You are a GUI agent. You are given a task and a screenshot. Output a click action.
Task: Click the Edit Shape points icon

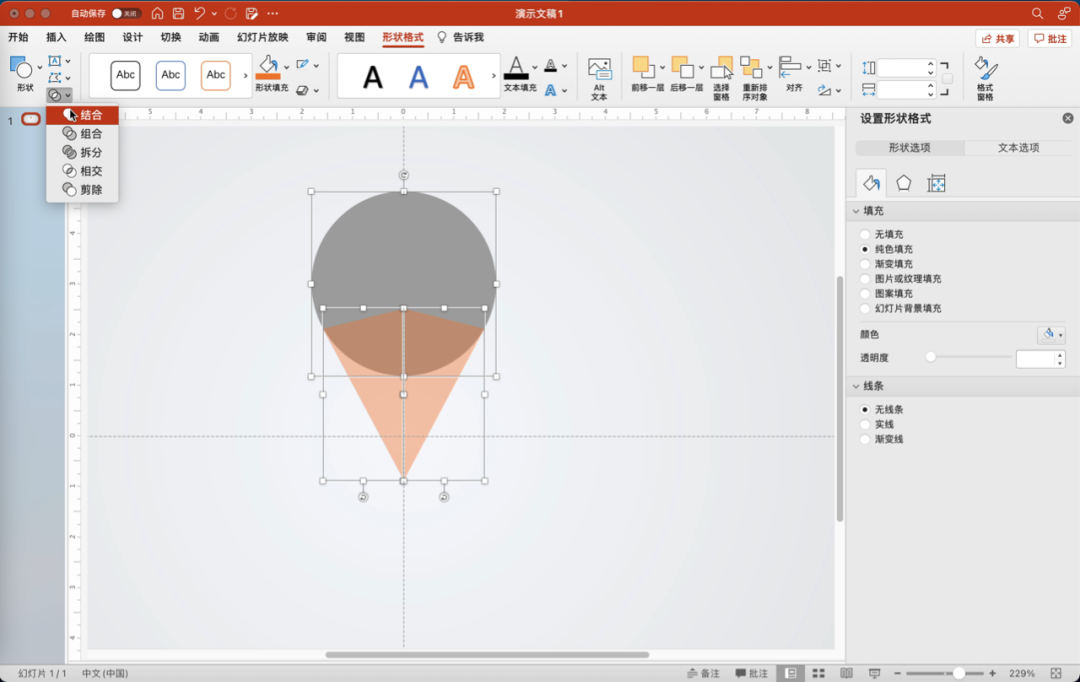[x=55, y=77]
